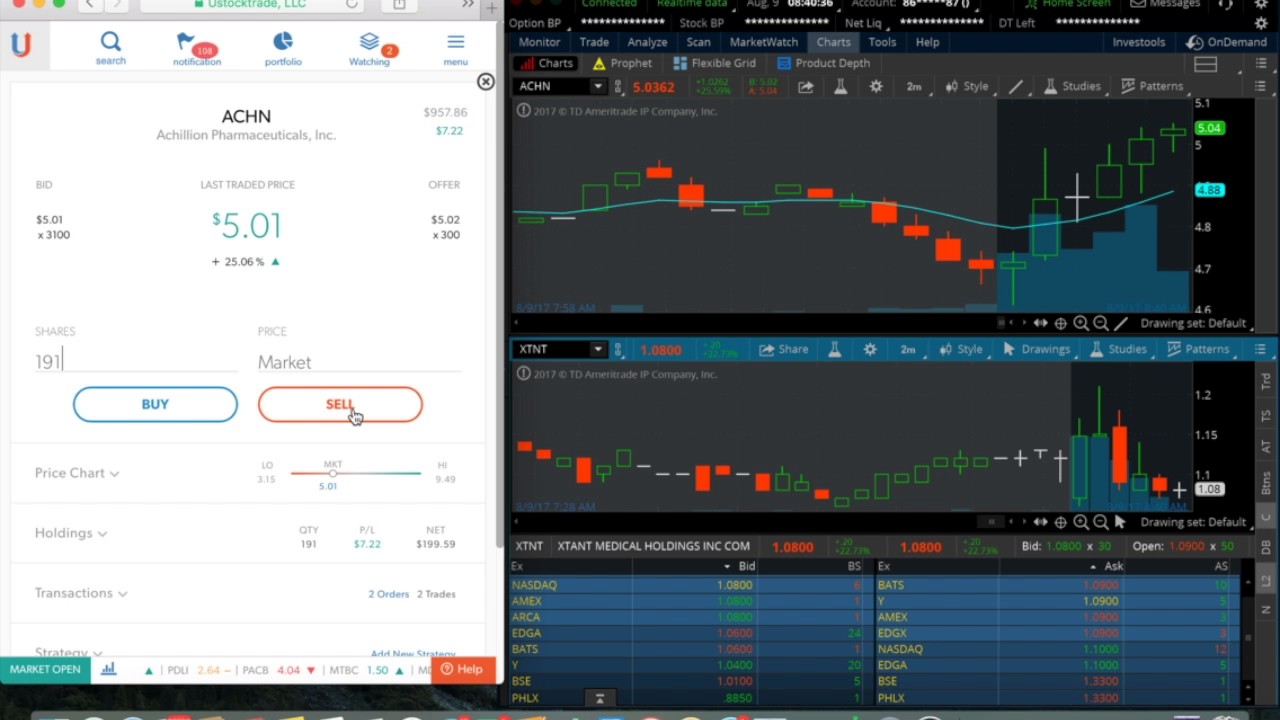This screenshot has height=720, width=1280.
Task: Click the Help button
Action: pyautogui.click(x=462, y=669)
